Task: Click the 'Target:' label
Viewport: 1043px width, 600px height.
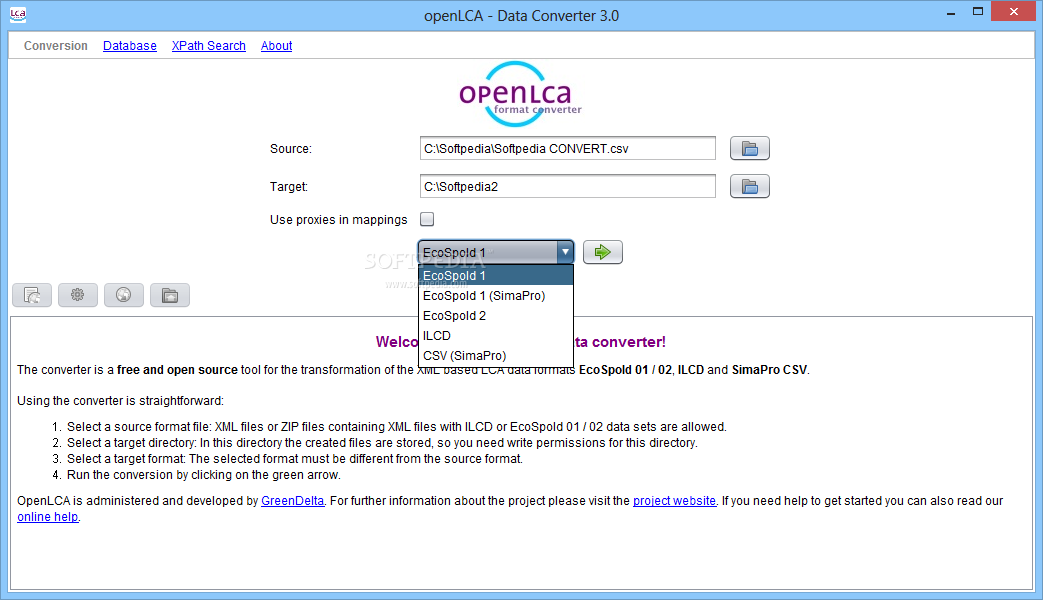Action: pos(289,187)
